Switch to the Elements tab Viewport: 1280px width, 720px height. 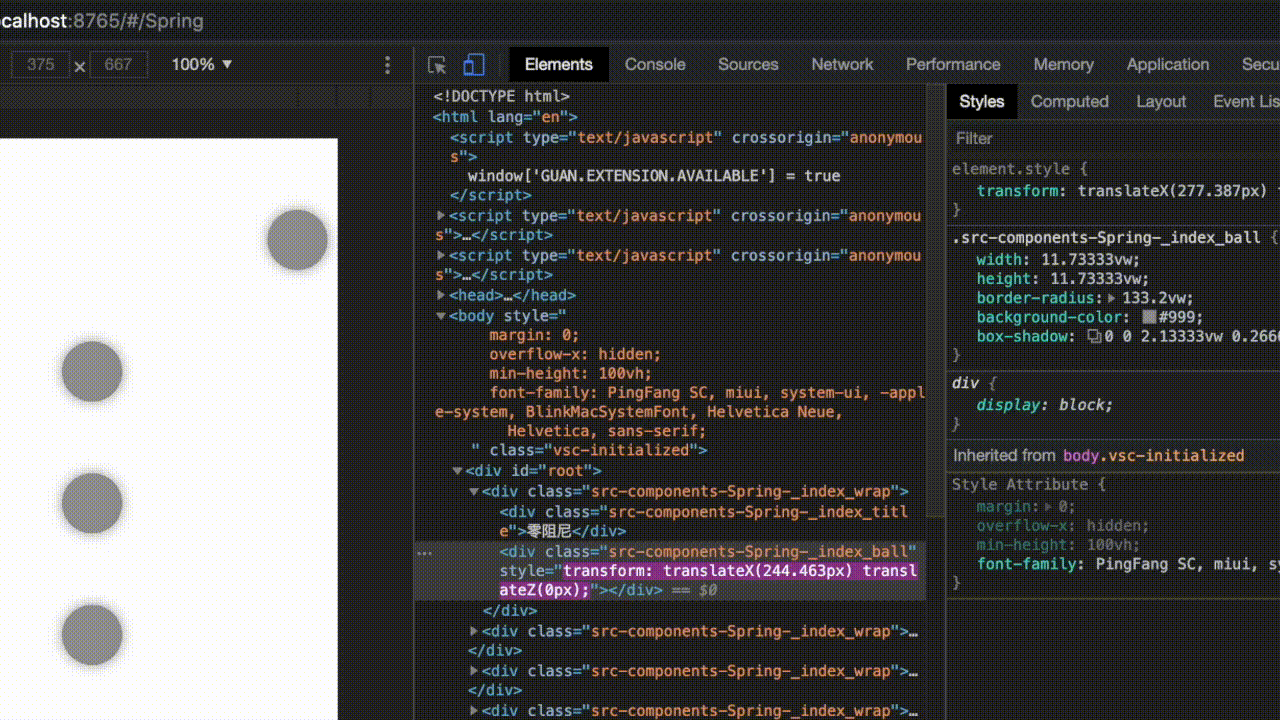click(558, 65)
